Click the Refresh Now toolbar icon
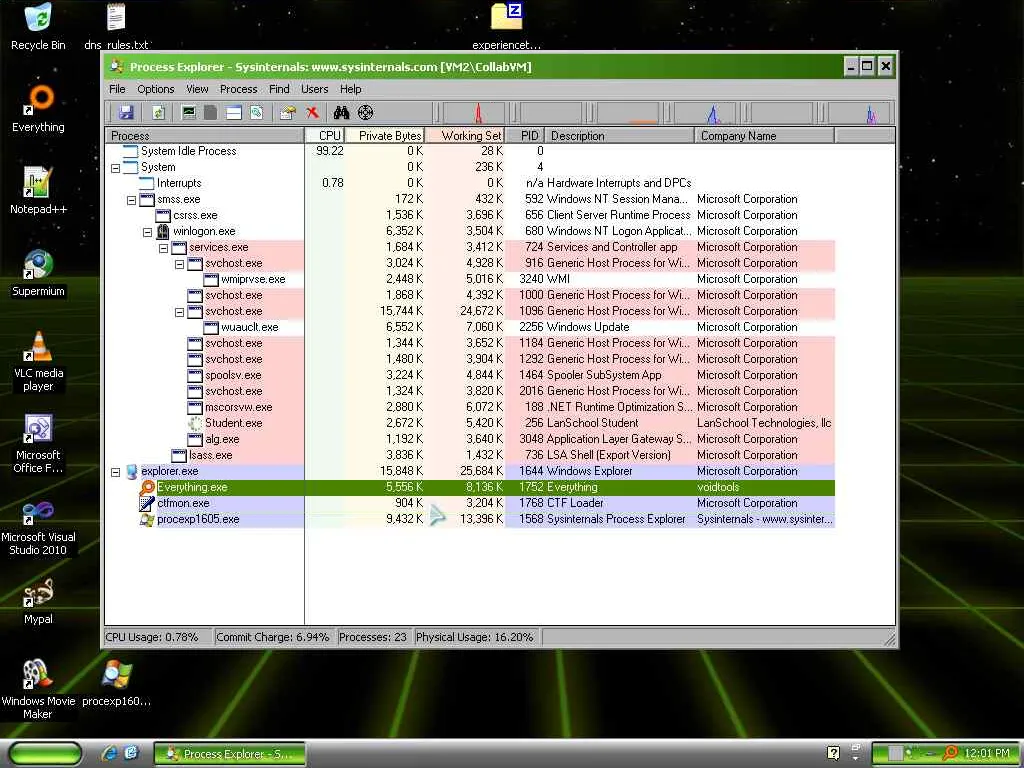Viewport: 1024px width, 768px height. tap(158, 112)
